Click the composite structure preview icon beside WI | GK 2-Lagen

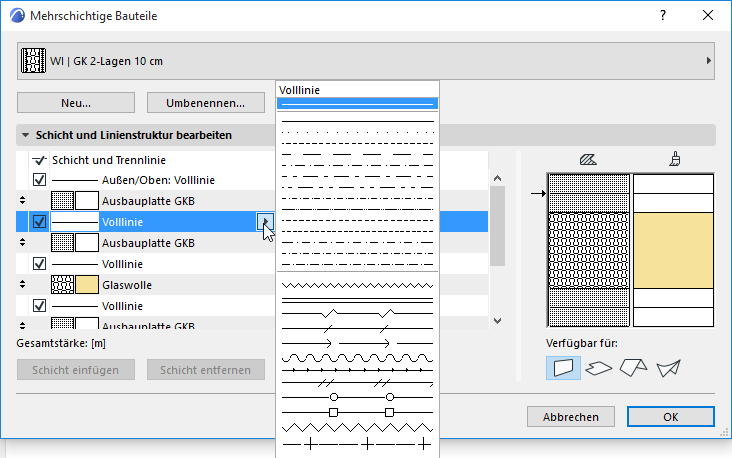(x=33, y=61)
